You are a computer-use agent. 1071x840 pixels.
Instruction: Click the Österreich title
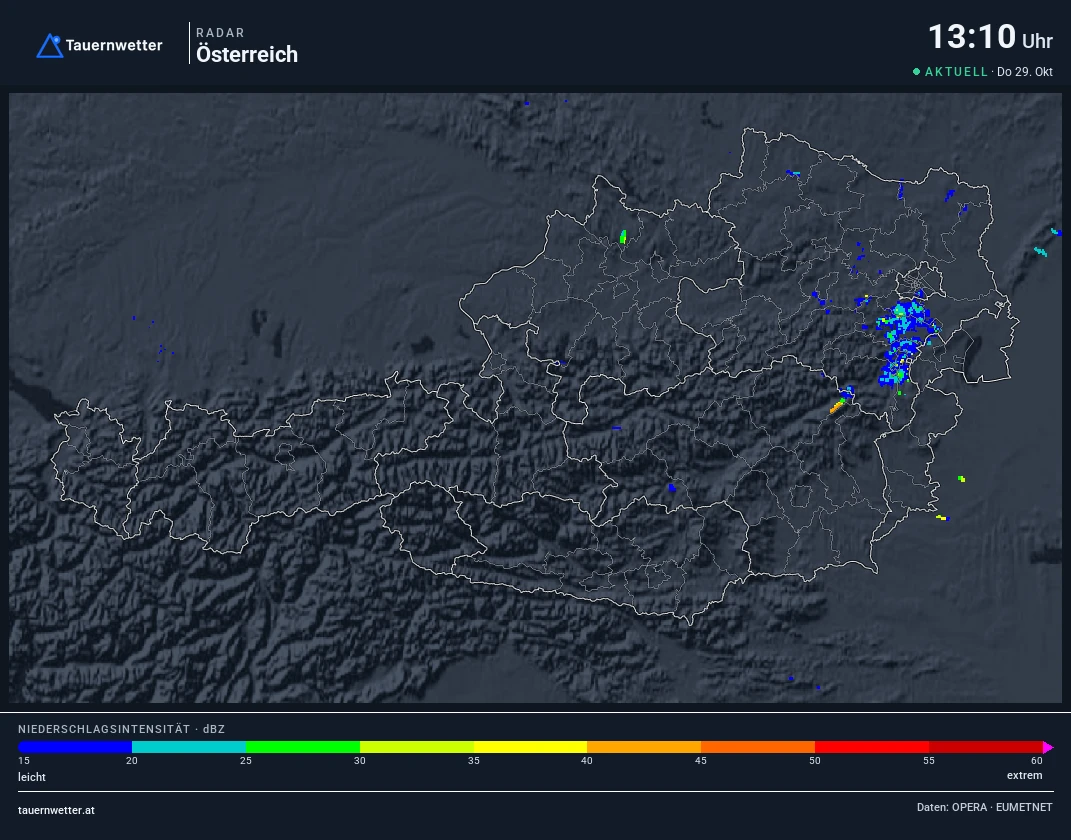[247, 54]
